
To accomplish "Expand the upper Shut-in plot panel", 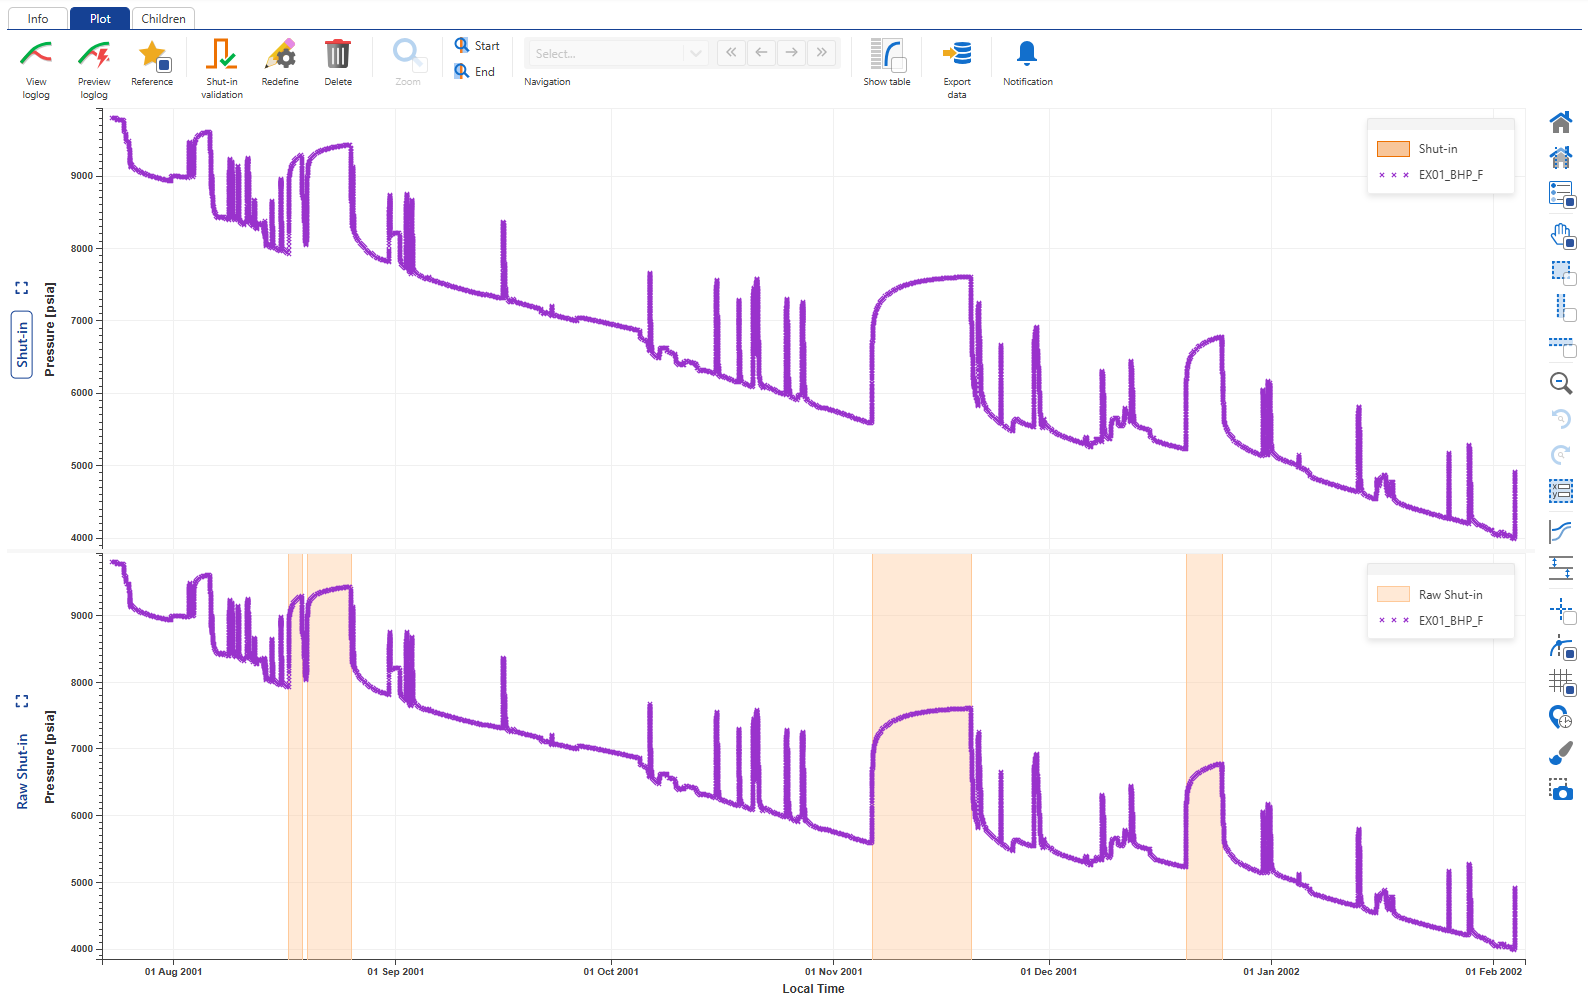I will click(22, 288).
